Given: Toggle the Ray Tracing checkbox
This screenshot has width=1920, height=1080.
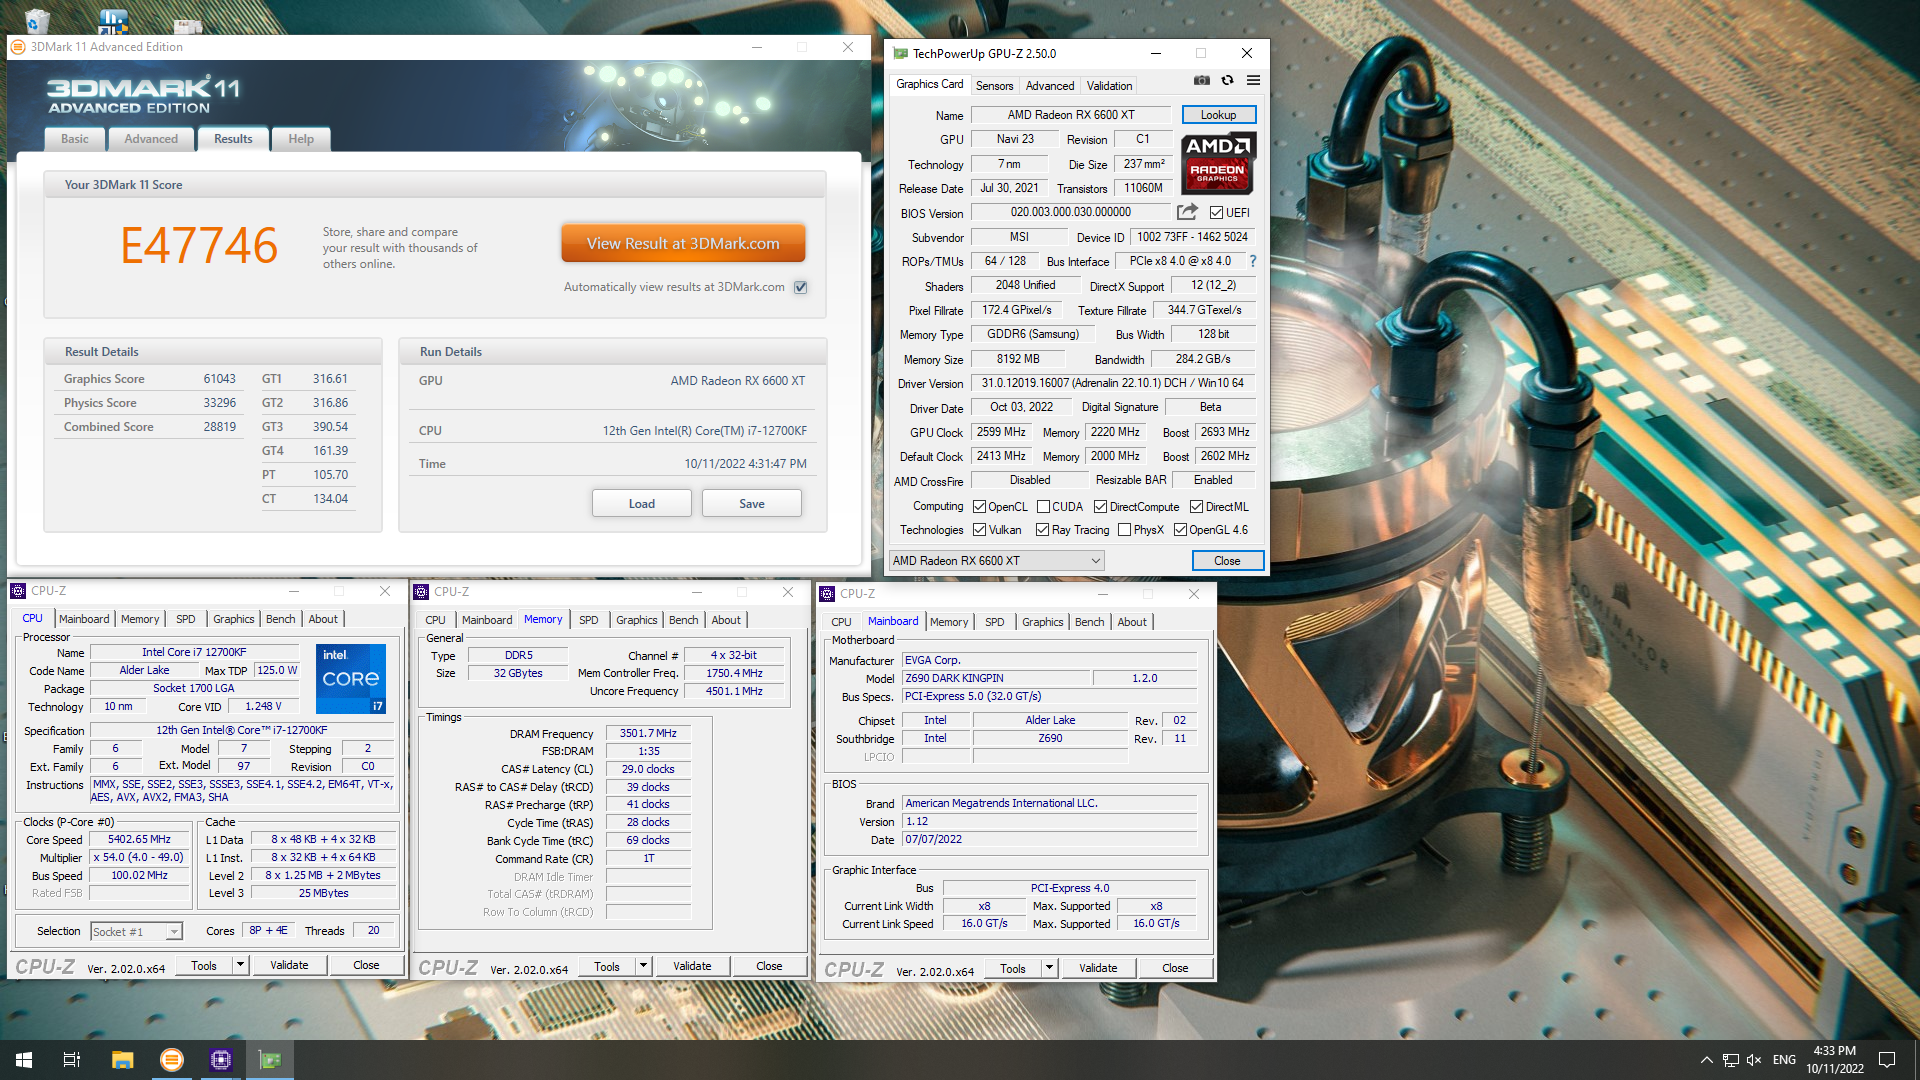Looking at the screenshot, I should tap(1043, 530).
